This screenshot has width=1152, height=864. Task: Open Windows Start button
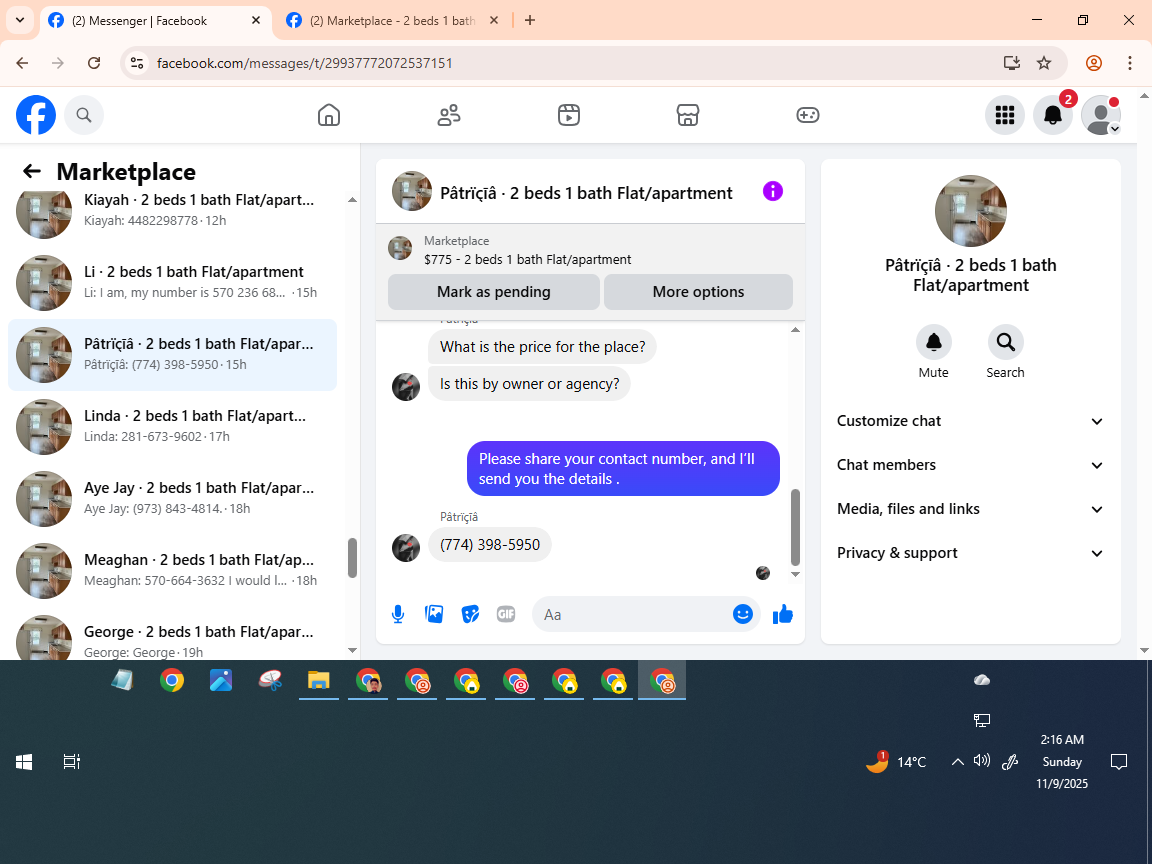24,762
